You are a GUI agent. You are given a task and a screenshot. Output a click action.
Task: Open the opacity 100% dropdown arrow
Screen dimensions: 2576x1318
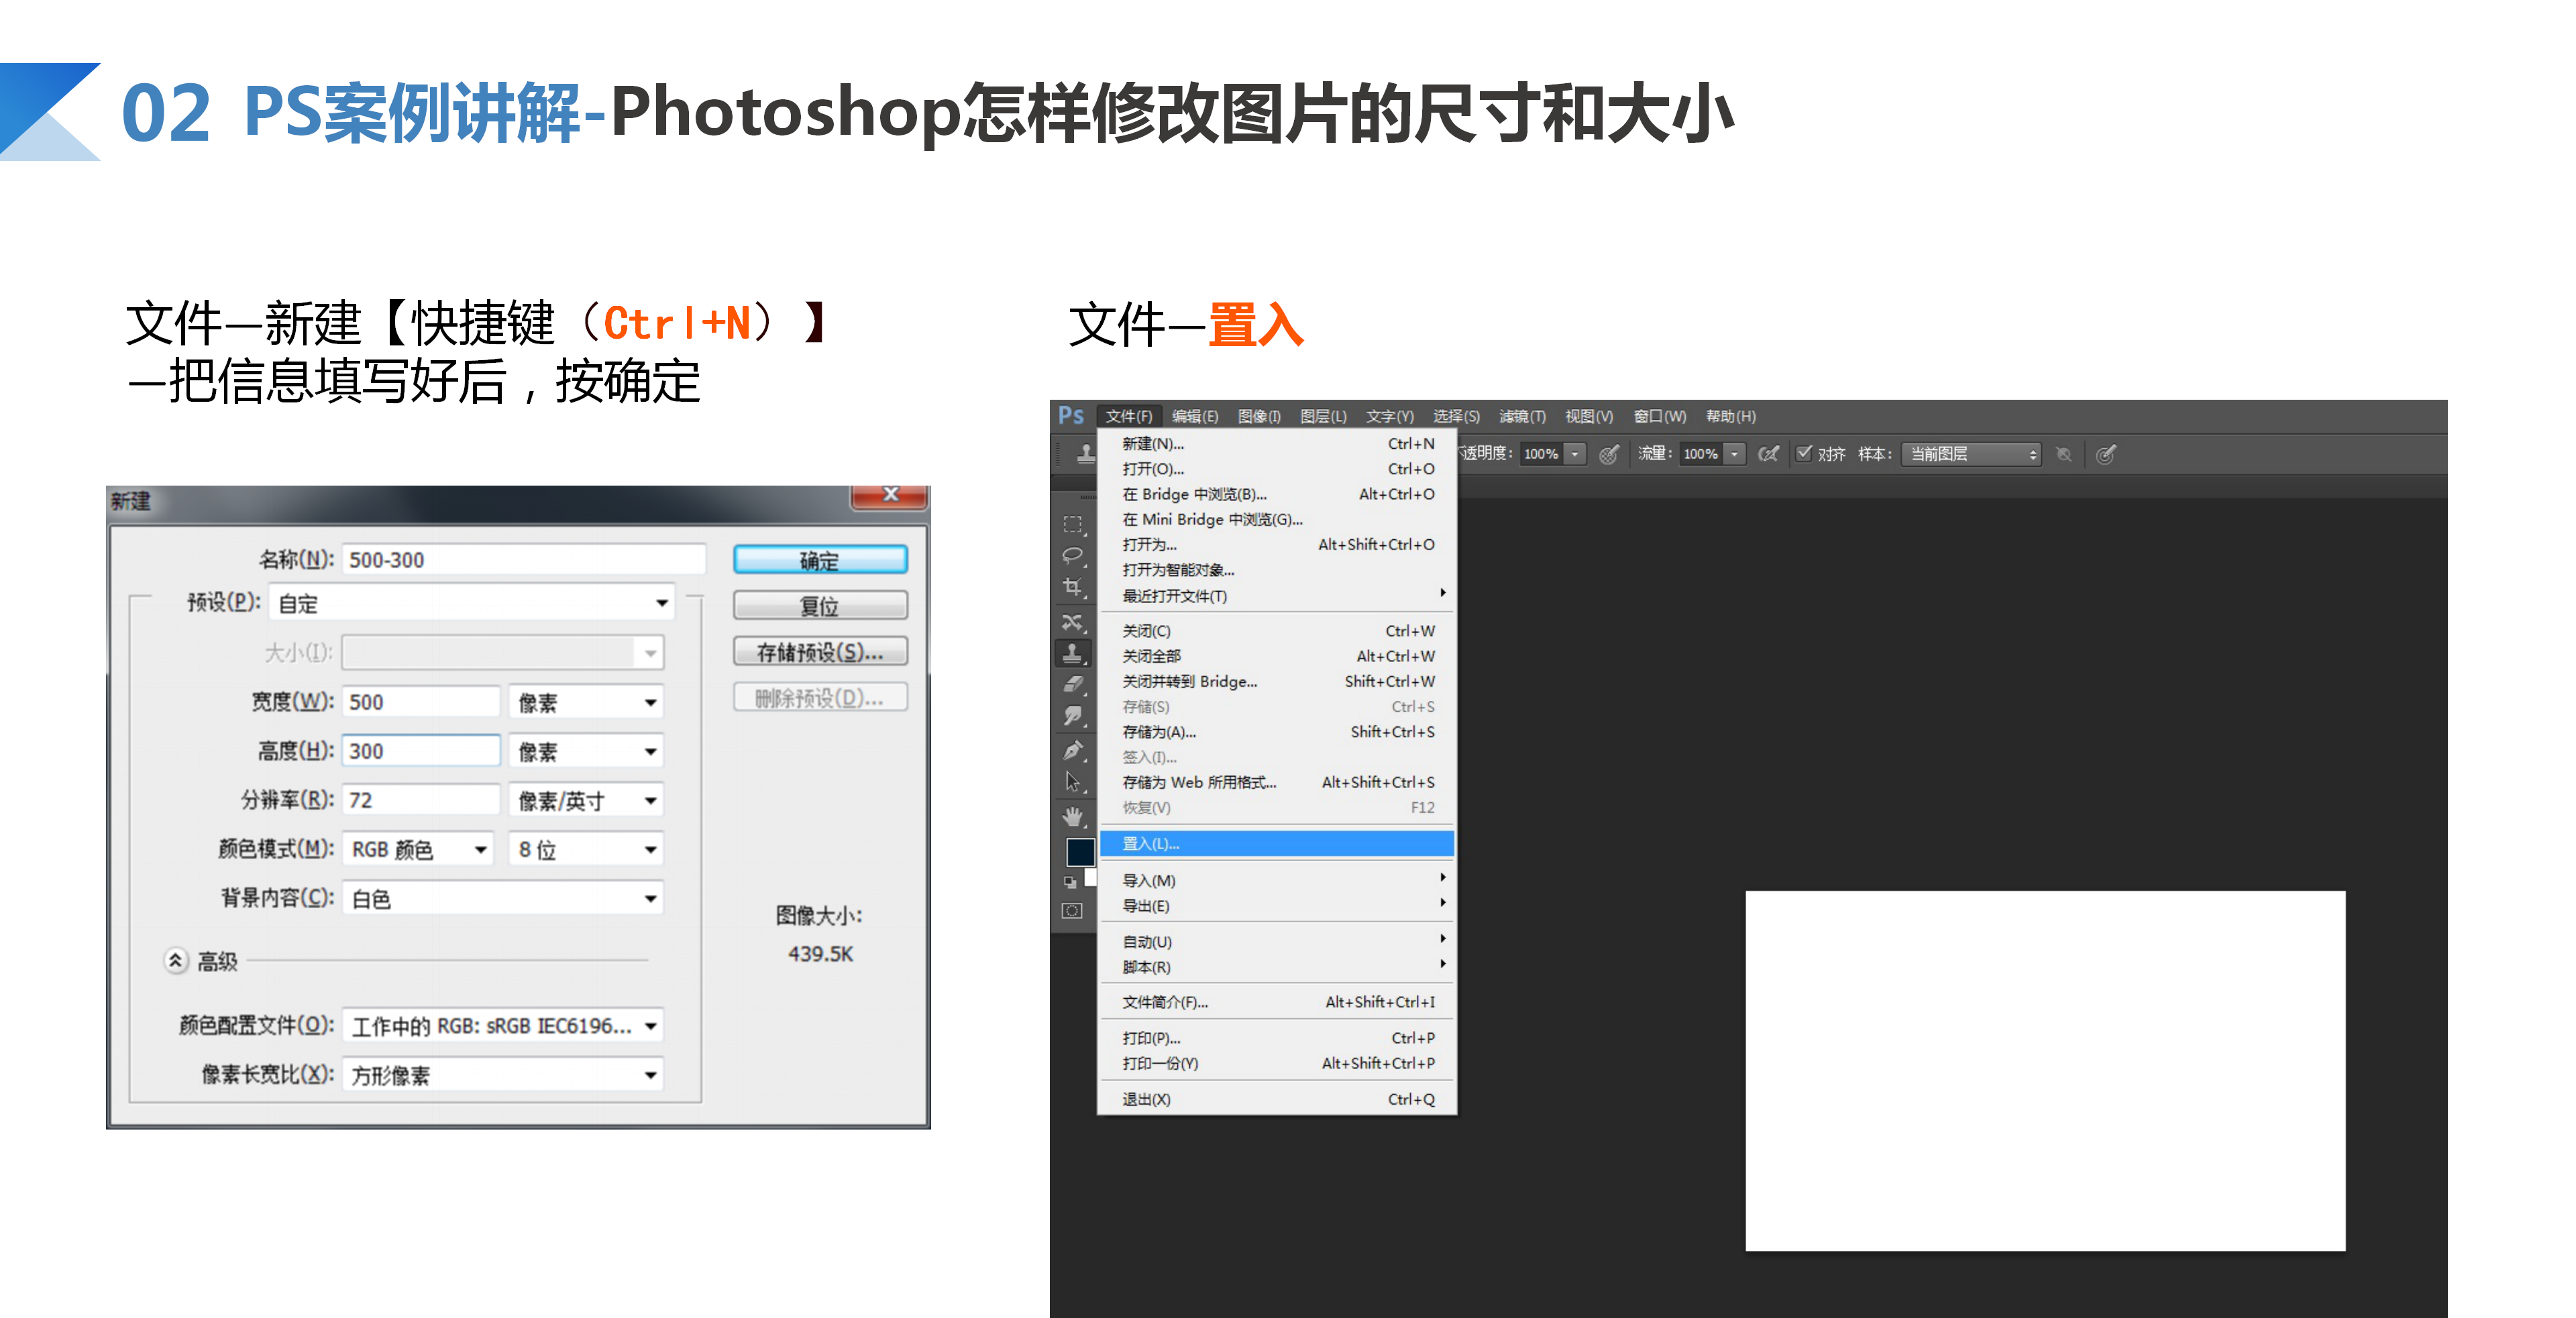pyautogui.click(x=1576, y=455)
